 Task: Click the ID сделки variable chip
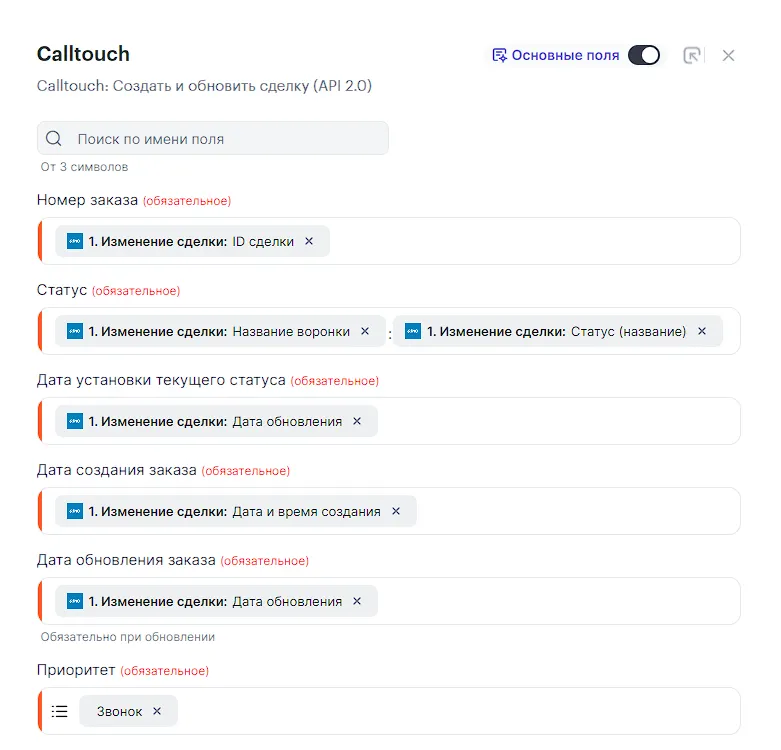pyautogui.click(x=190, y=242)
